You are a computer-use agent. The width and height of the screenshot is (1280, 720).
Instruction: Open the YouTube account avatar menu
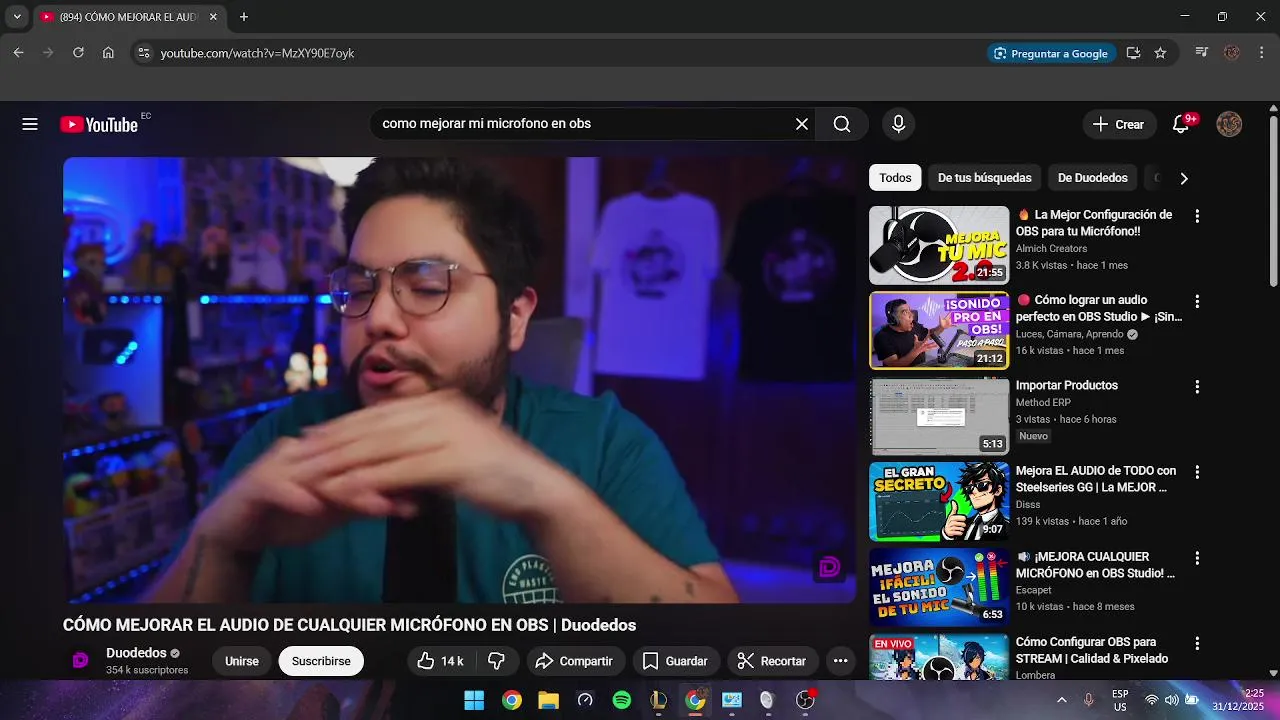pyautogui.click(x=1229, y=124)
